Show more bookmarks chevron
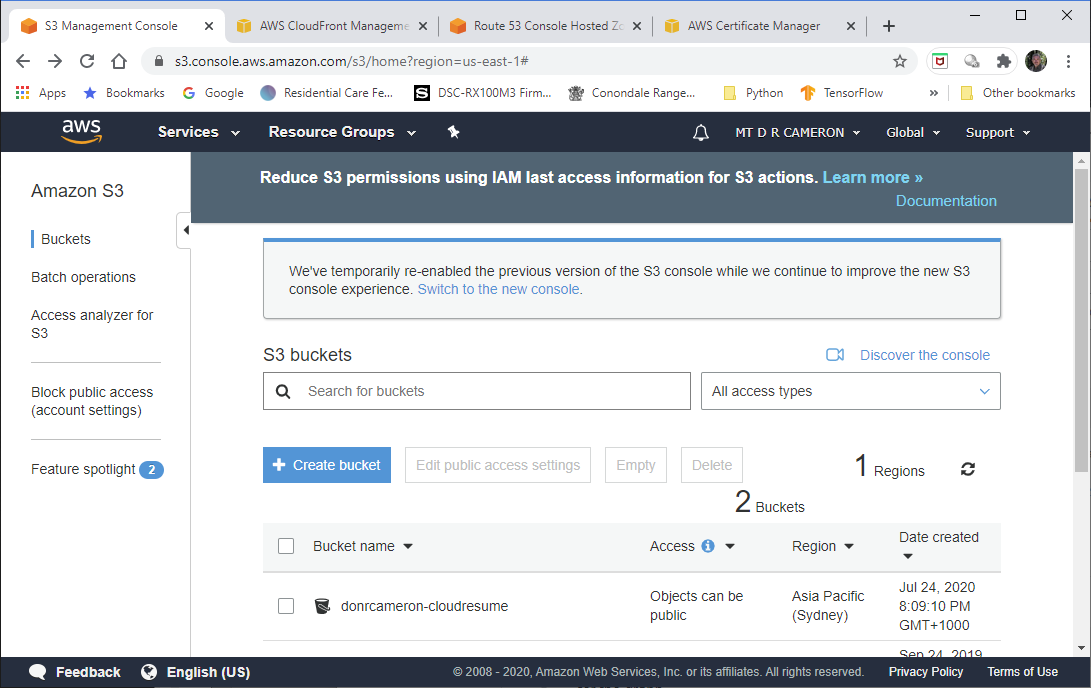This screenshot has height=688, width=1091. pyautogui.click(x=933, y=93)
